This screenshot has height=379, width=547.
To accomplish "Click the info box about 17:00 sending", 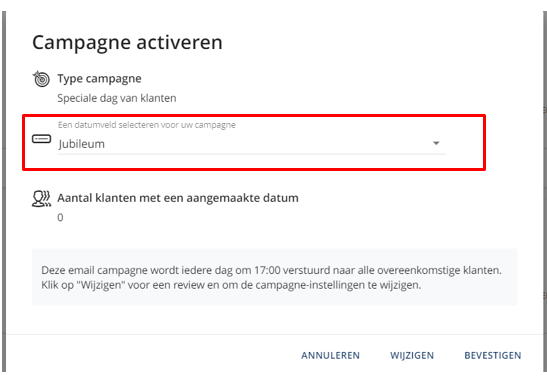I will point(275,277).
